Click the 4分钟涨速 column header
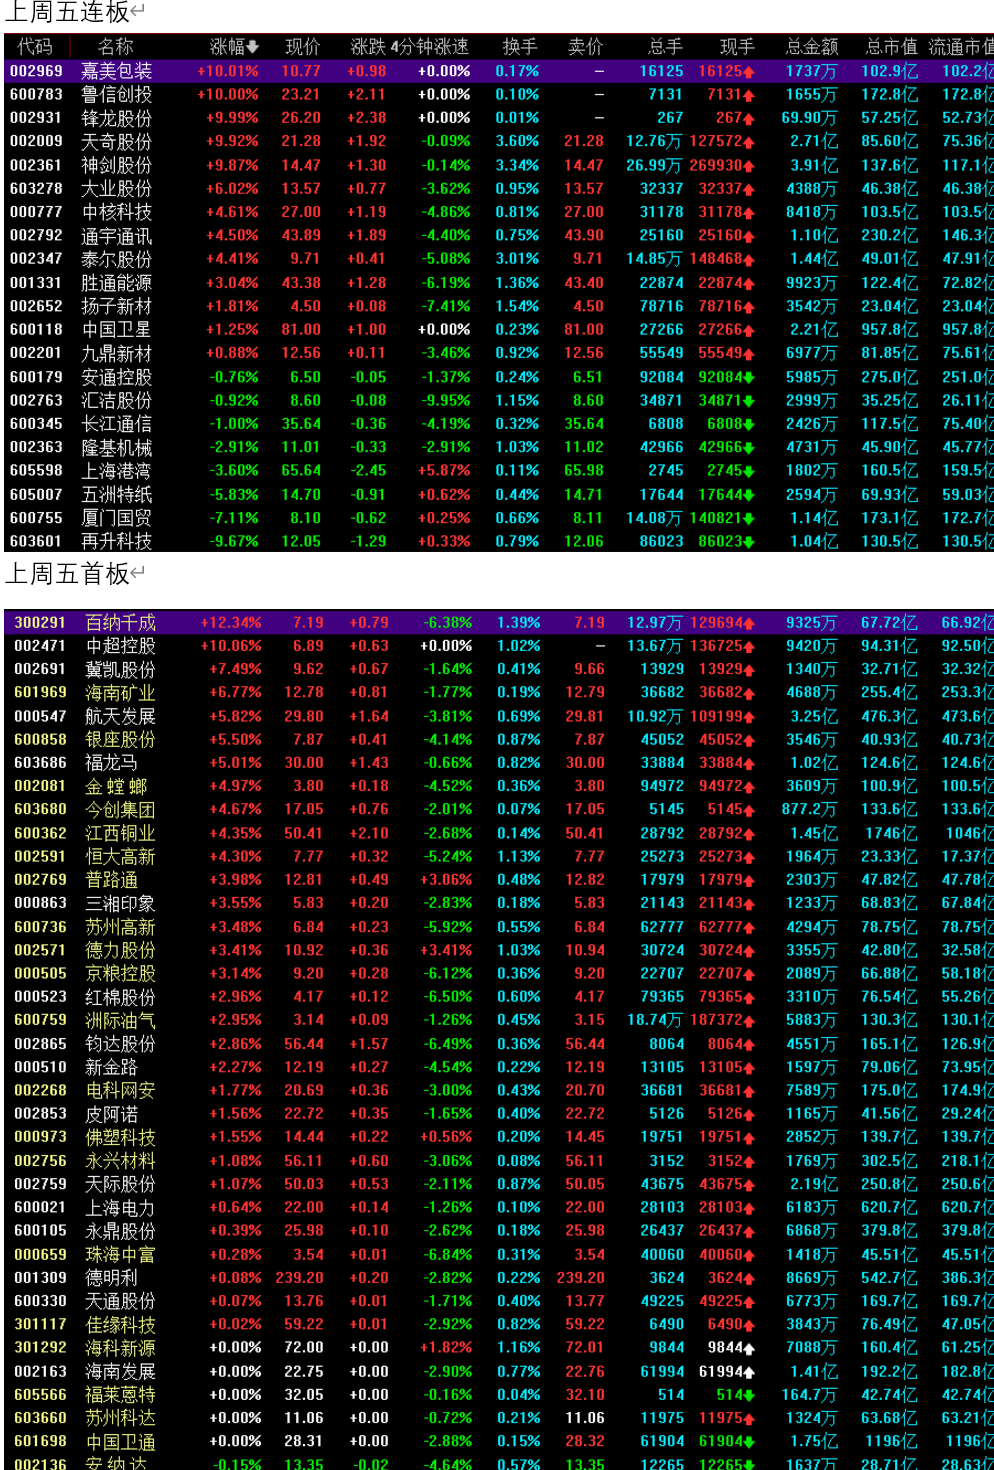 tap(430, 47)
